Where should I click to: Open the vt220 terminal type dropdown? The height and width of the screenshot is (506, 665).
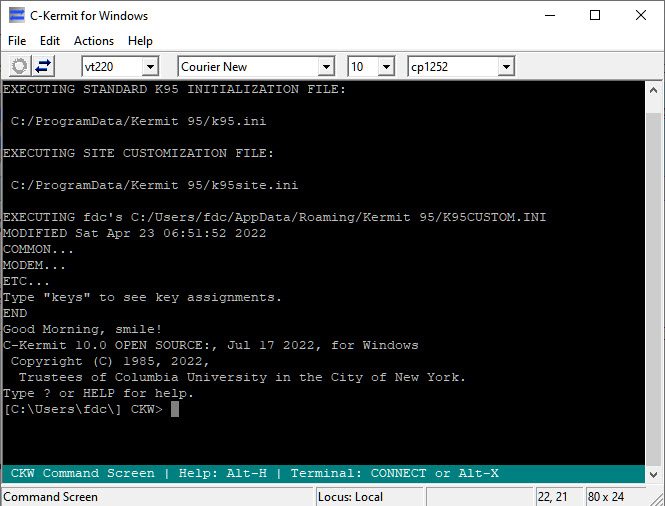150,67
